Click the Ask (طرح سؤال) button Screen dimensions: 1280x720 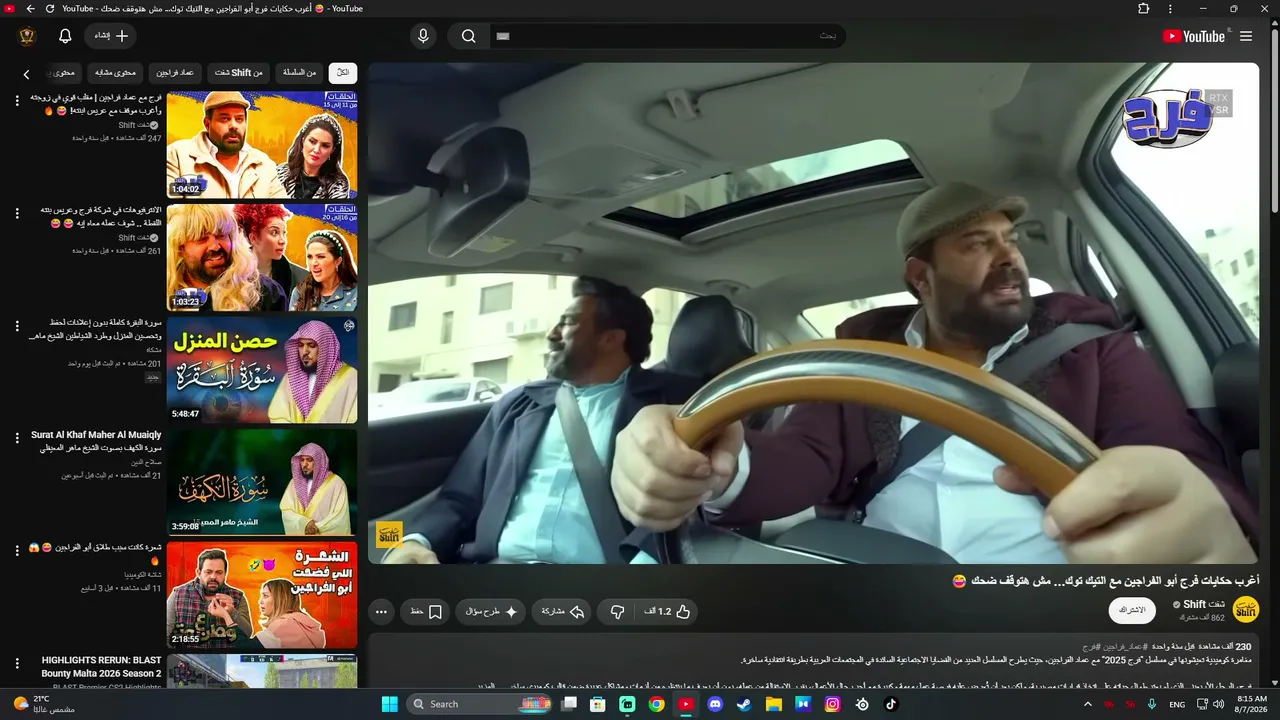coord(491,611)
